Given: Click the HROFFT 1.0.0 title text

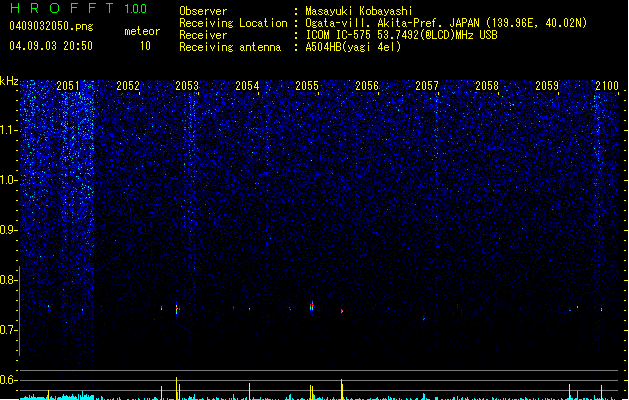Looking at the screenshot, I should pyautogui.click(x=78, y=8).
